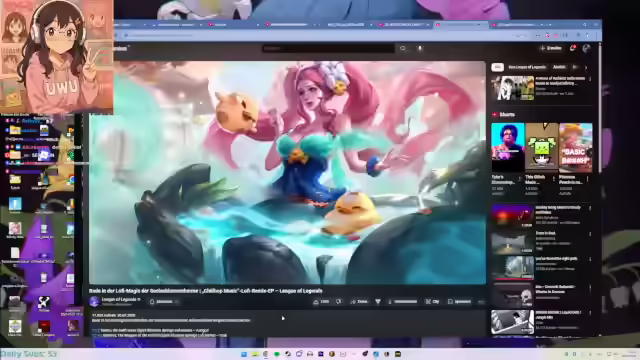Save the video with the Speichern button
The width and height of the screenshot is (640, 360).
[460, 302]
